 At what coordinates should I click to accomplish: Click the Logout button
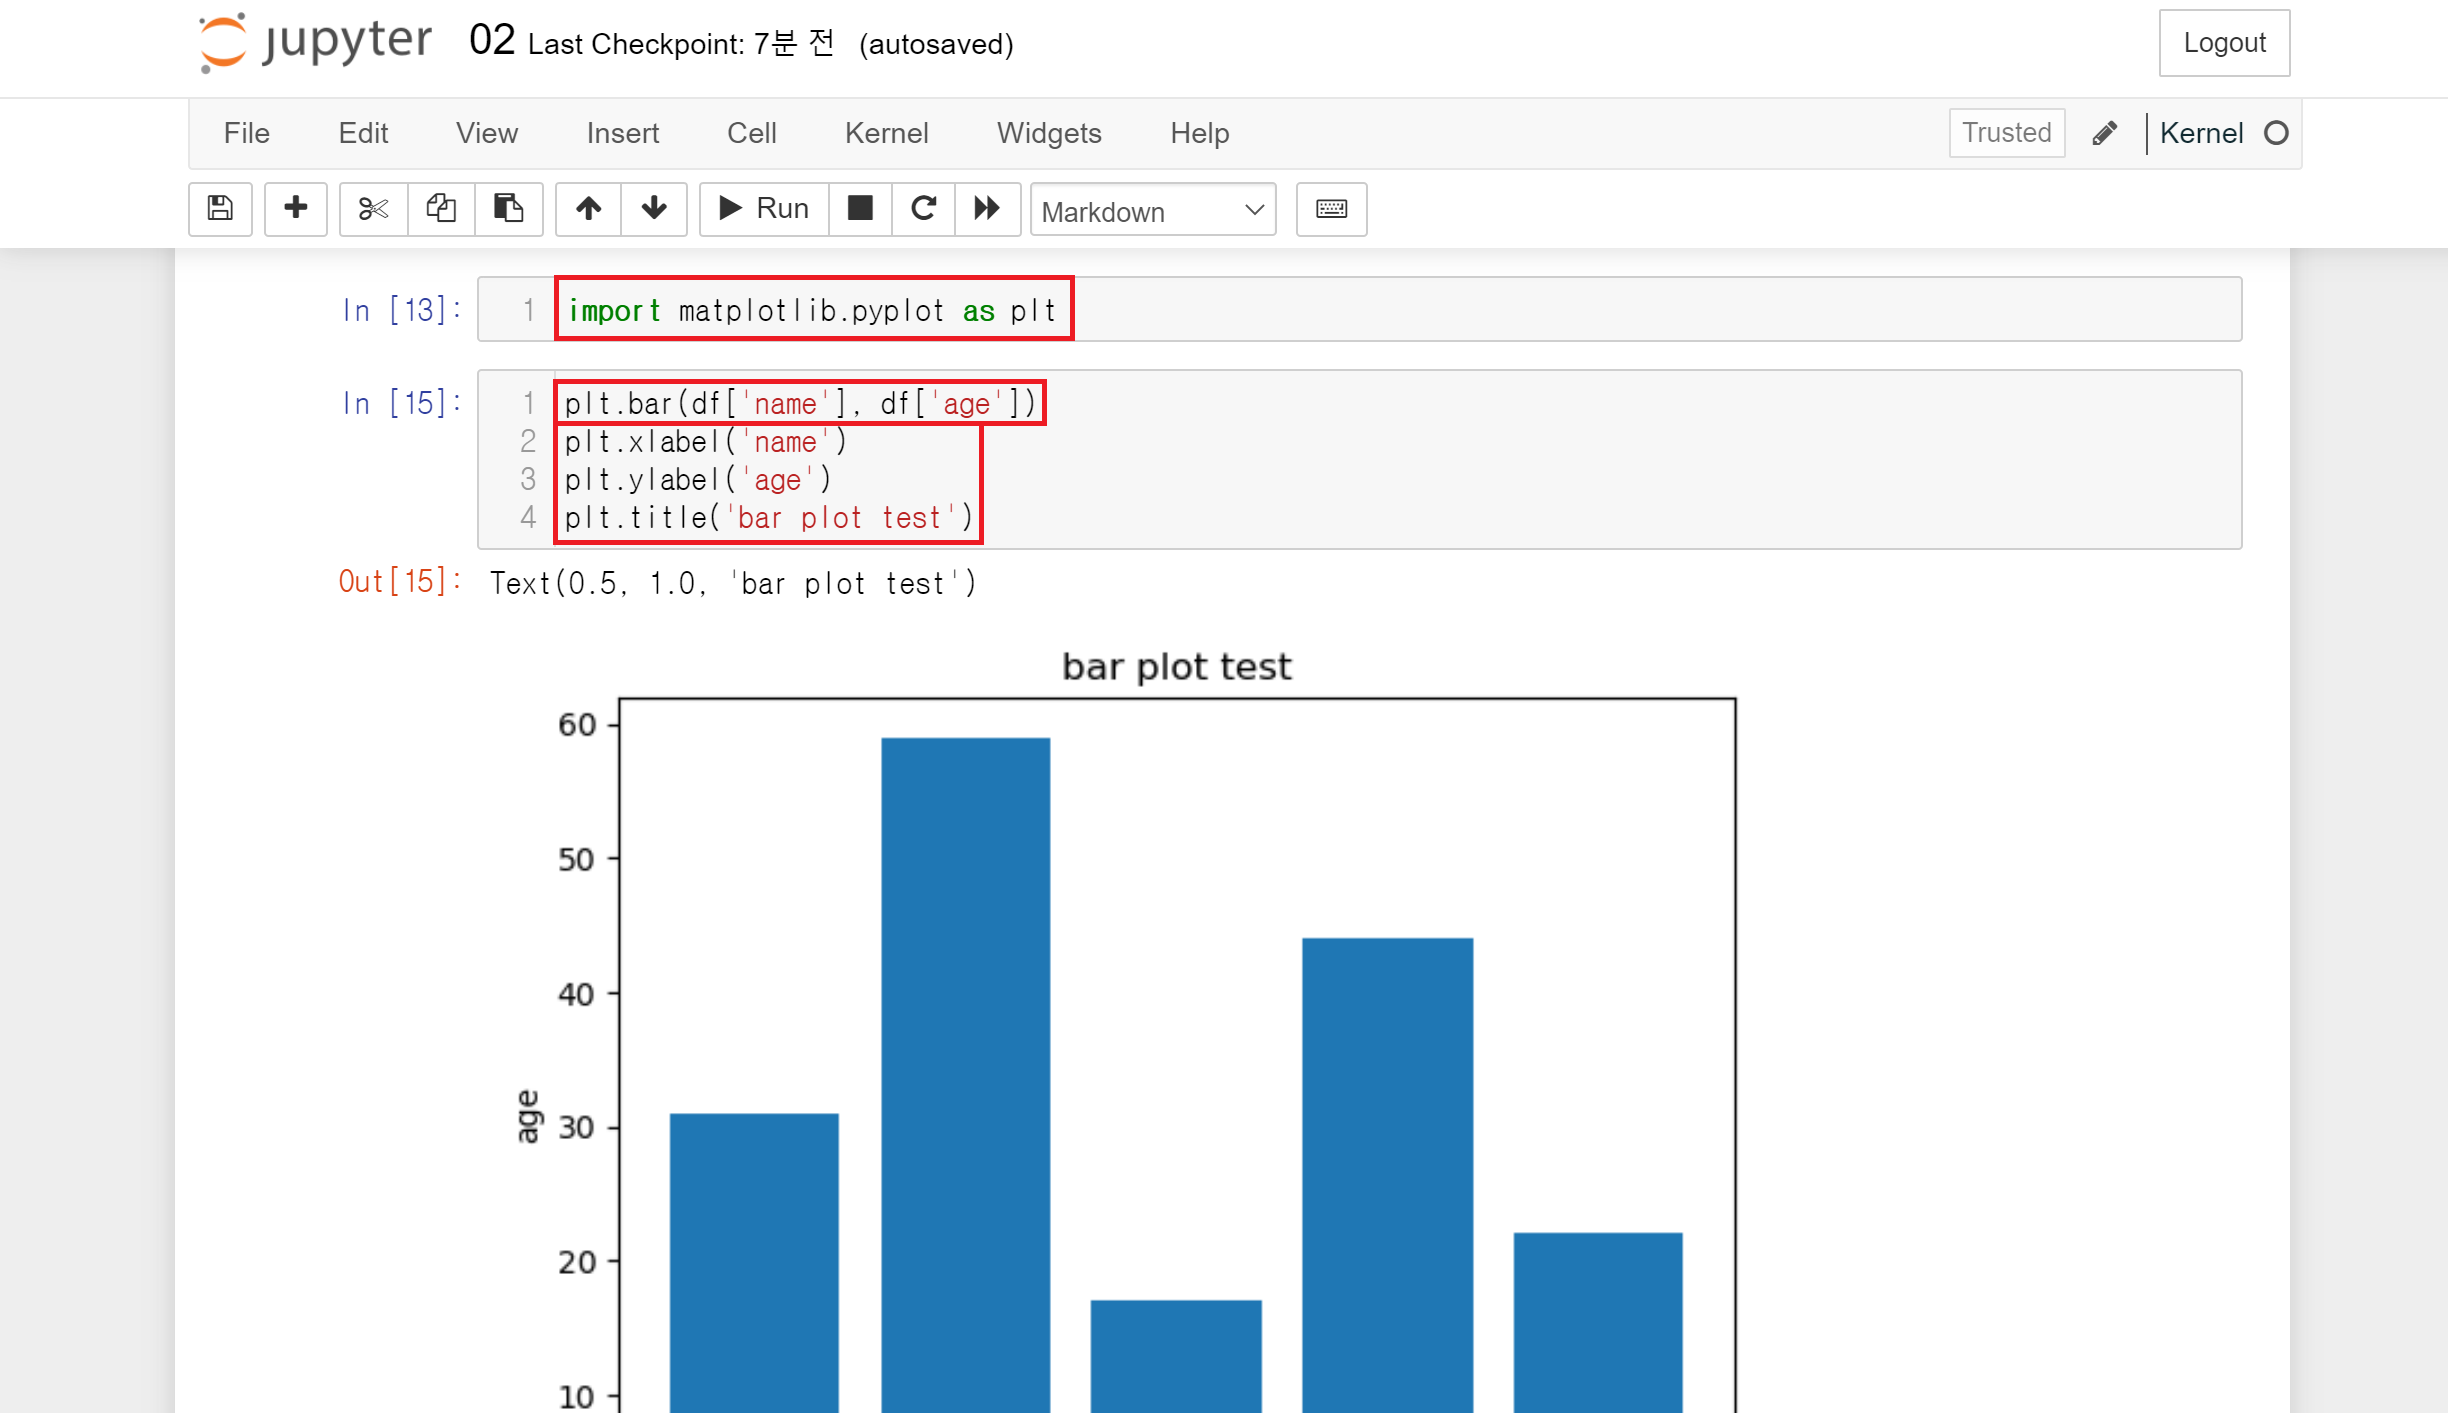[2223, 43]
